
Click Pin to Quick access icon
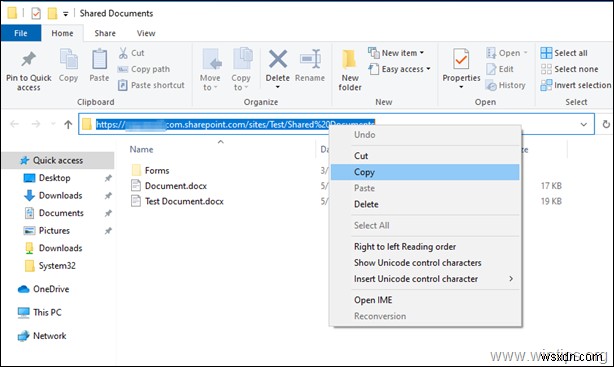tap(29, 60)
